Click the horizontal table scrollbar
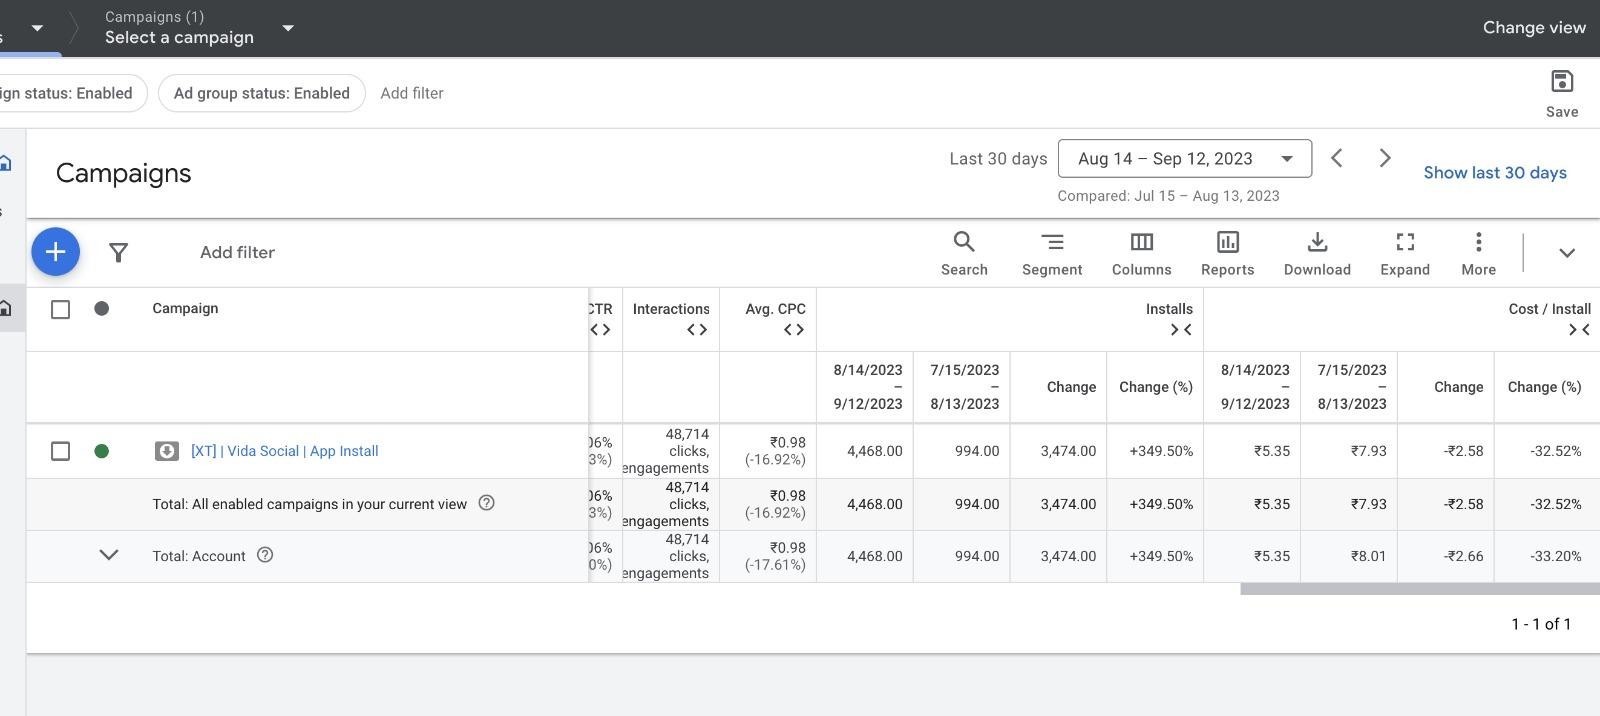 point(1419,589)
